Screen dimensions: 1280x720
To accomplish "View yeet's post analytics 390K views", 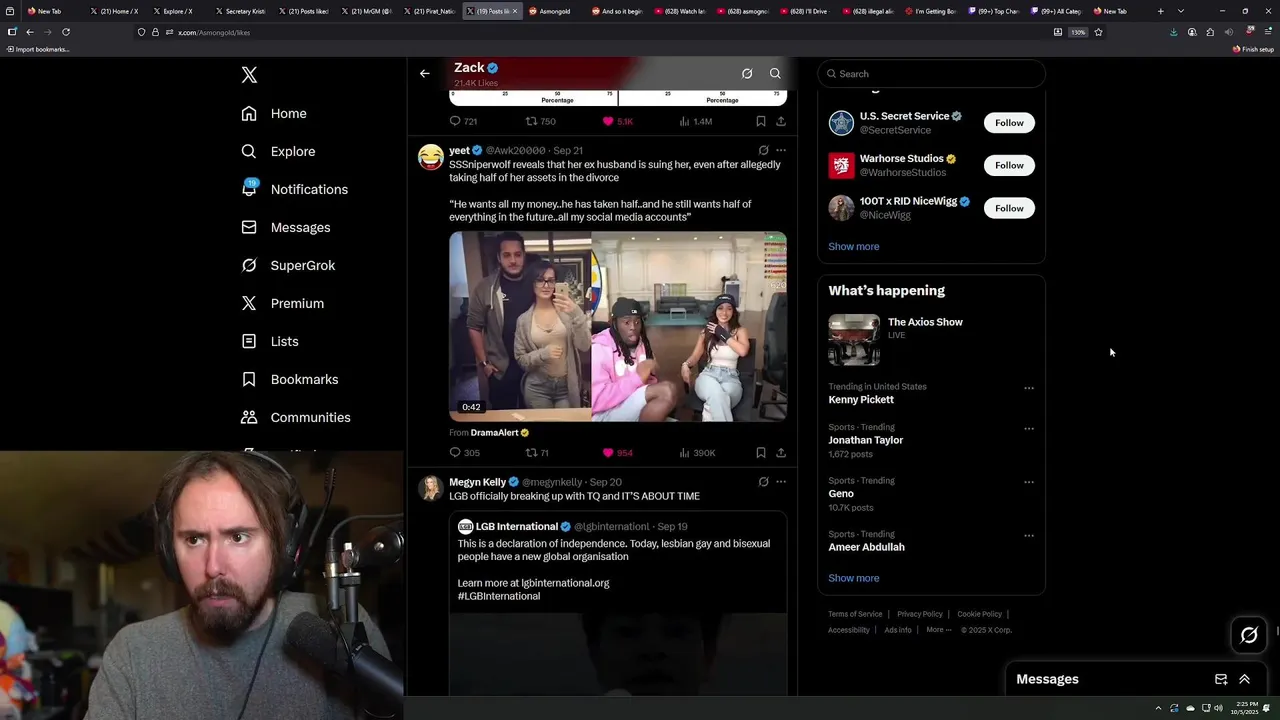I will tap(697, 453).
